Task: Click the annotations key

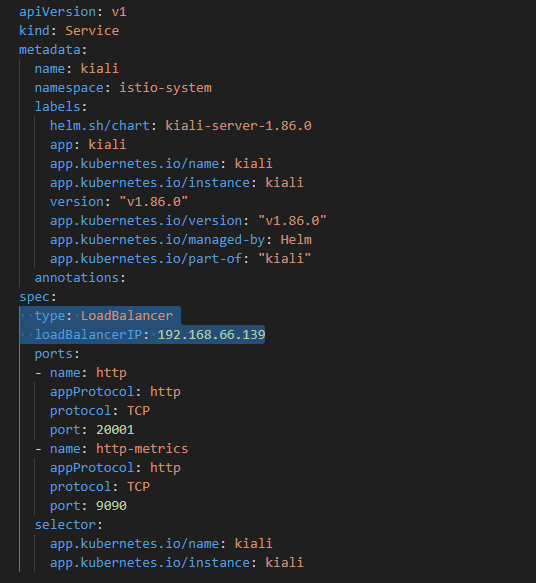Action: point(80,278)
